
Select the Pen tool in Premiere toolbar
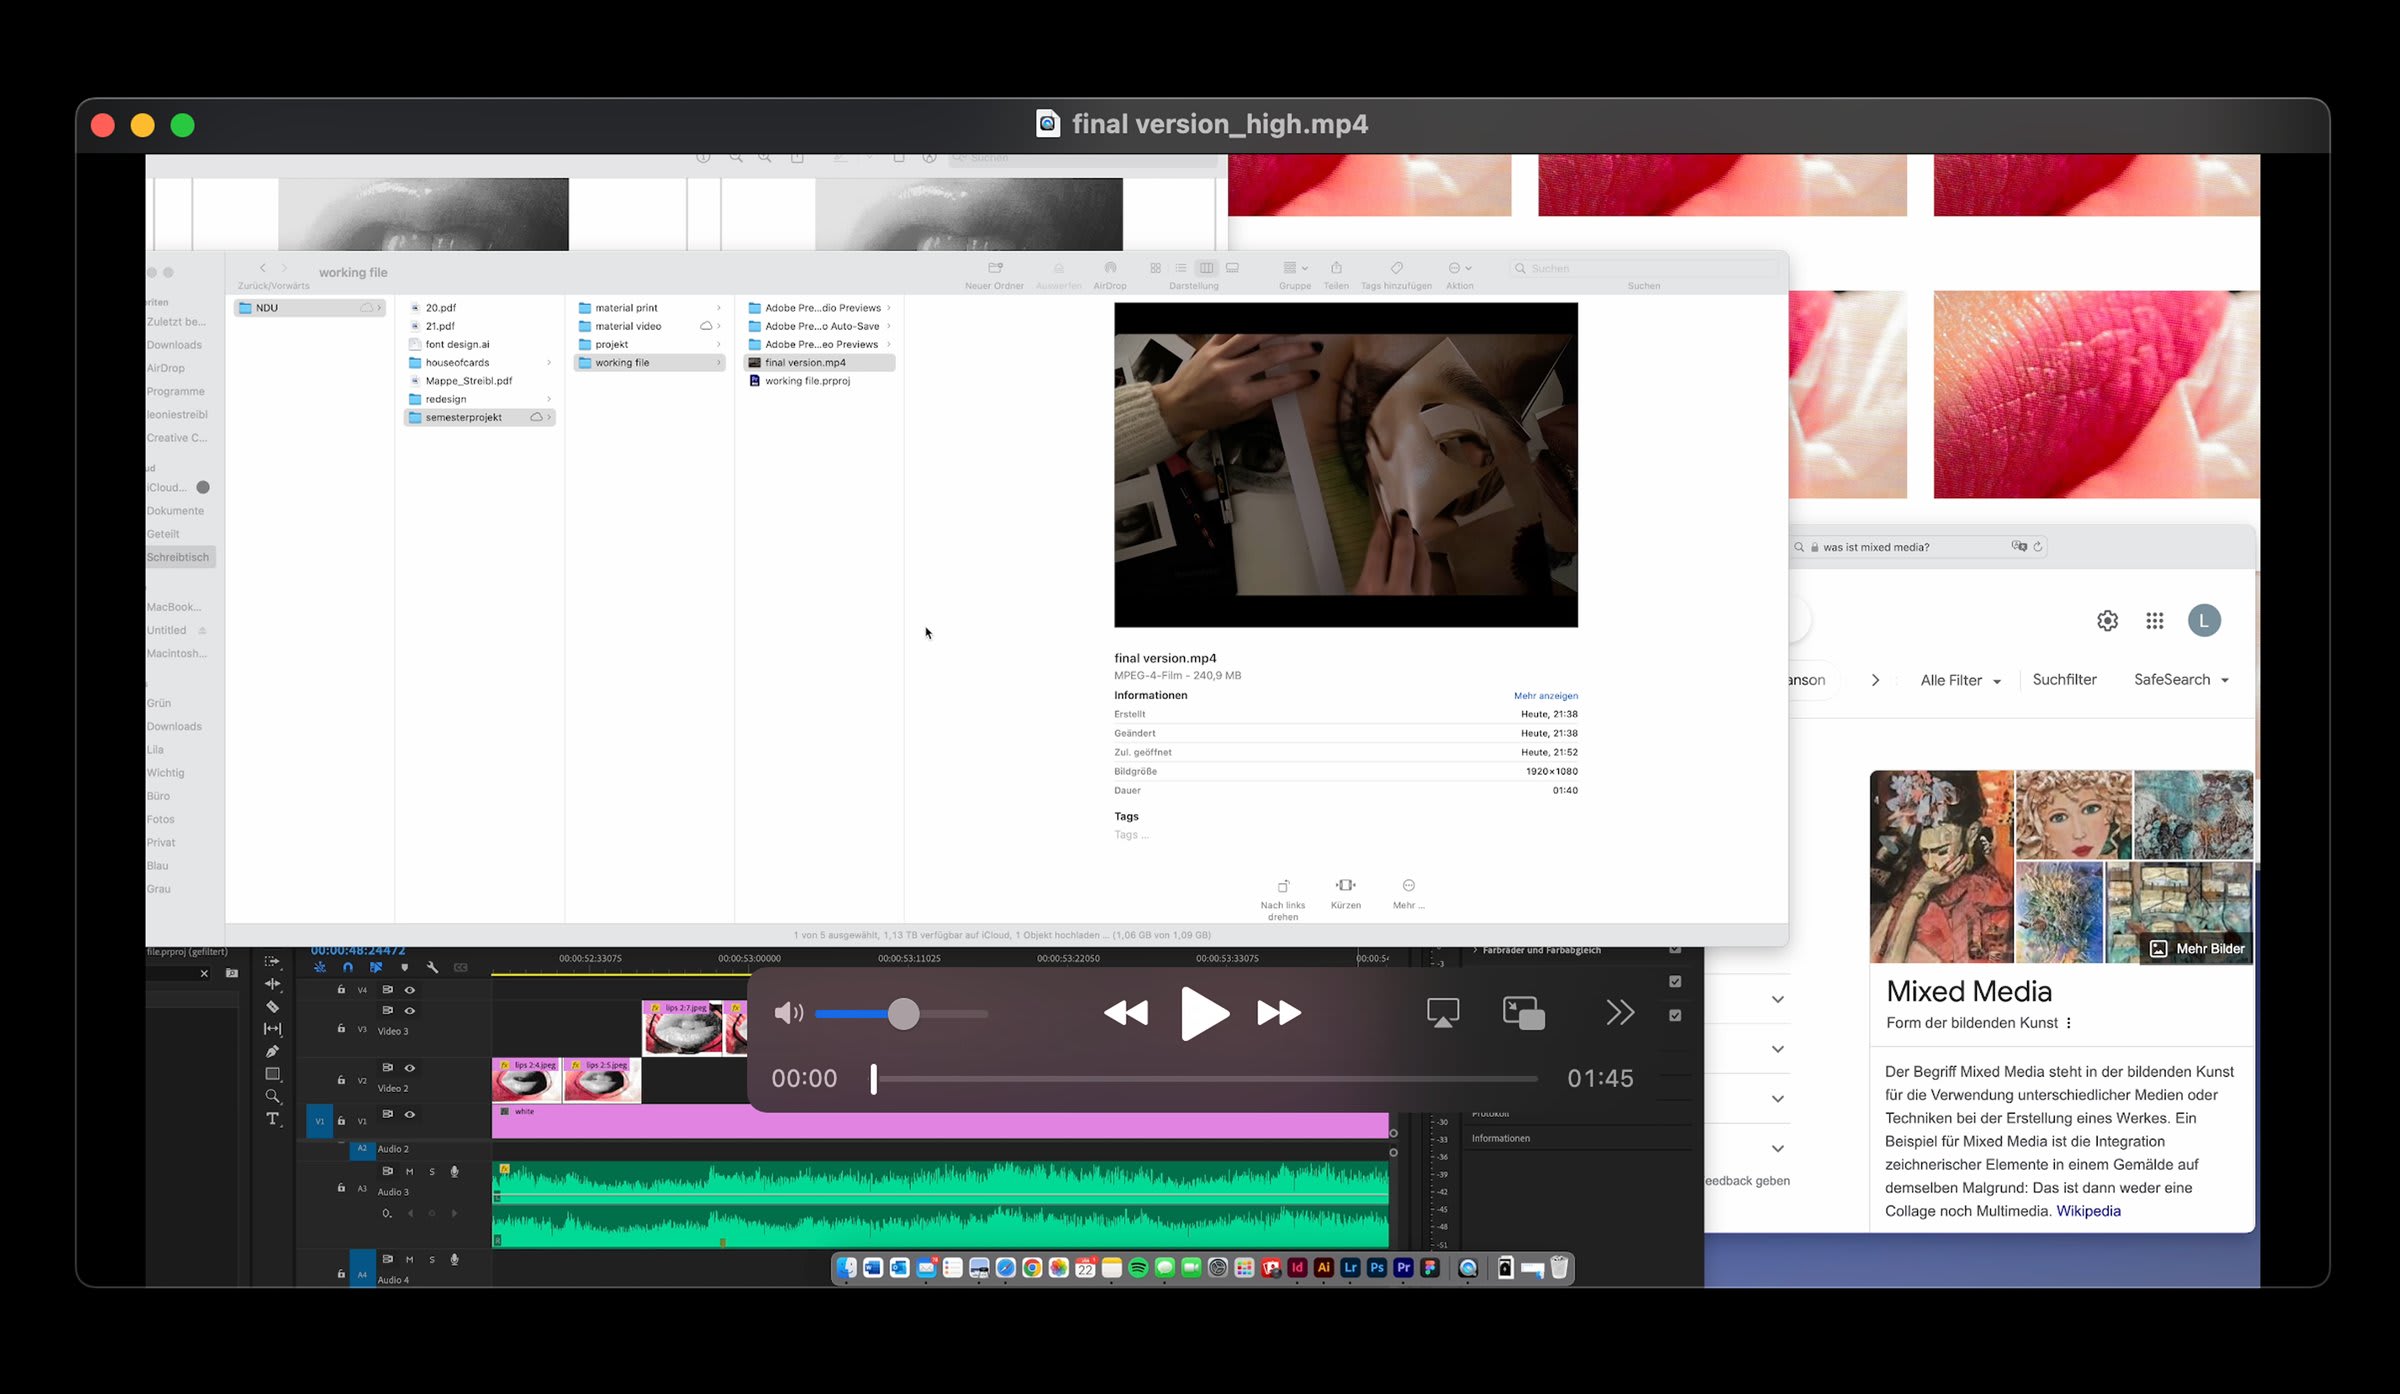(x=272, y=1051)
